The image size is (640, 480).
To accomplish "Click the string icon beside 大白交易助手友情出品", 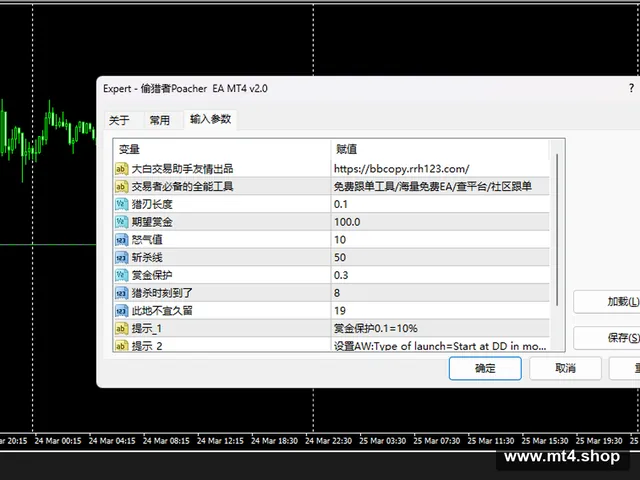I will pos(121,169).
